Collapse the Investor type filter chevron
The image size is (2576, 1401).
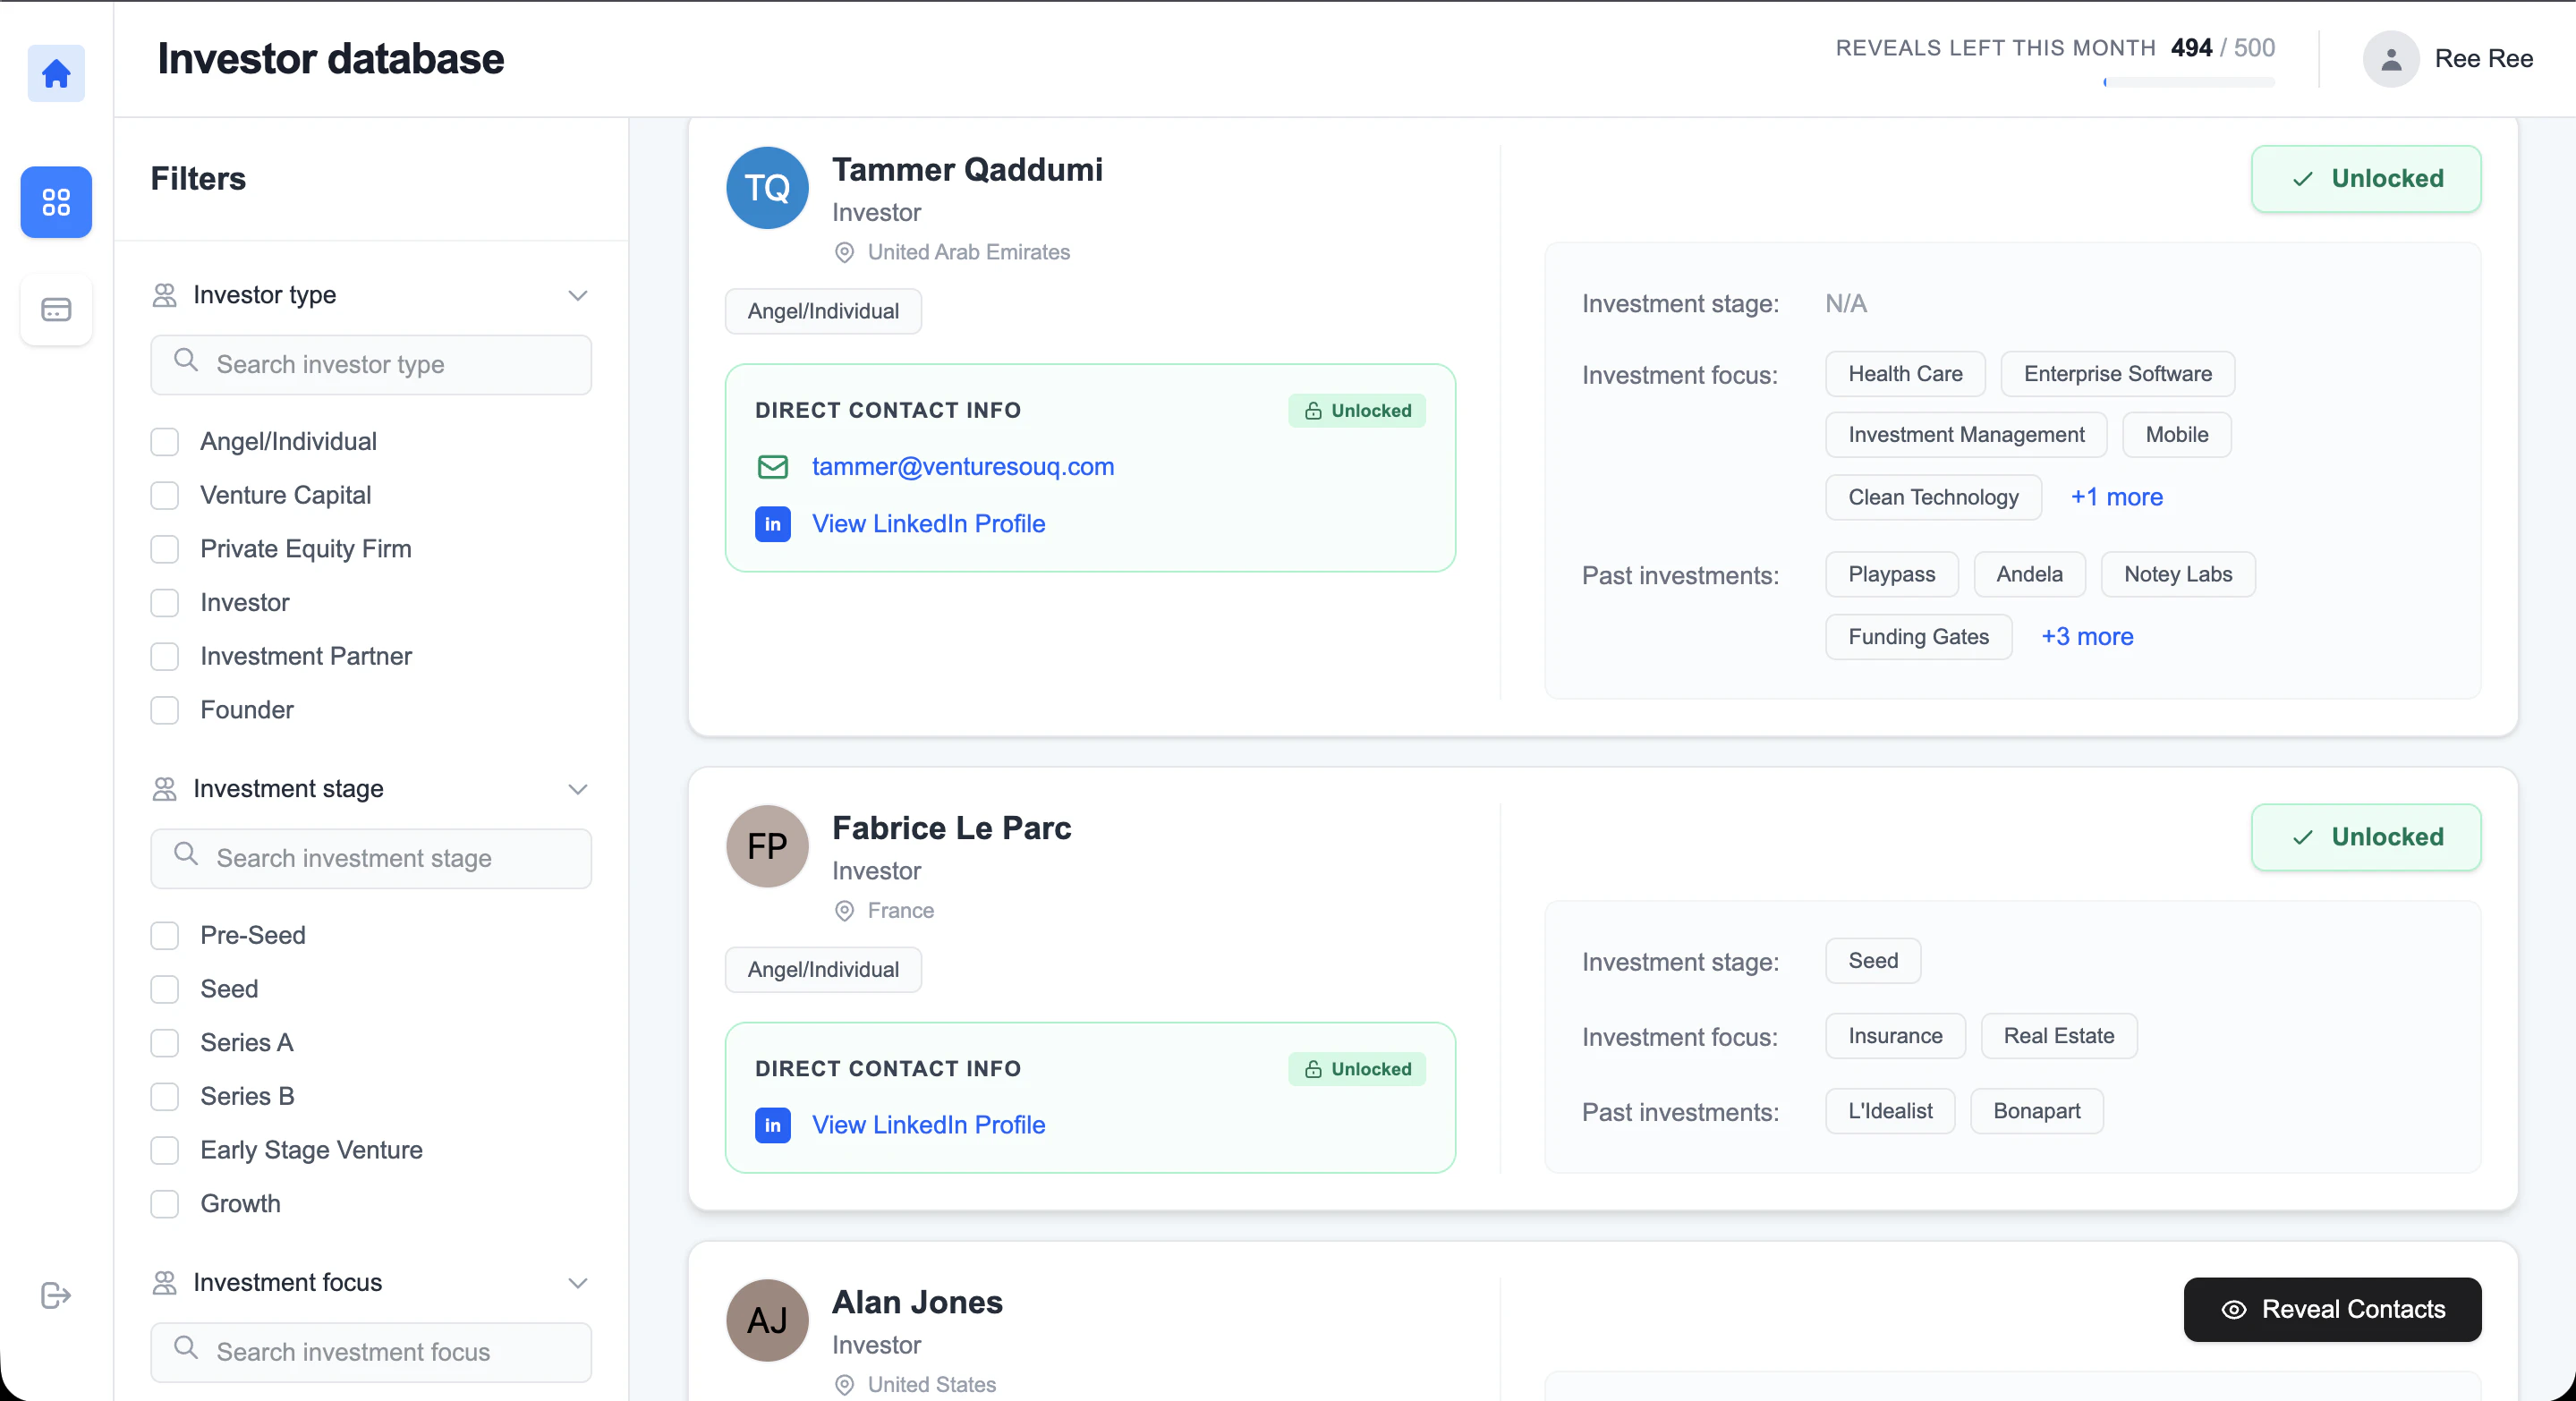pos(577,296)
